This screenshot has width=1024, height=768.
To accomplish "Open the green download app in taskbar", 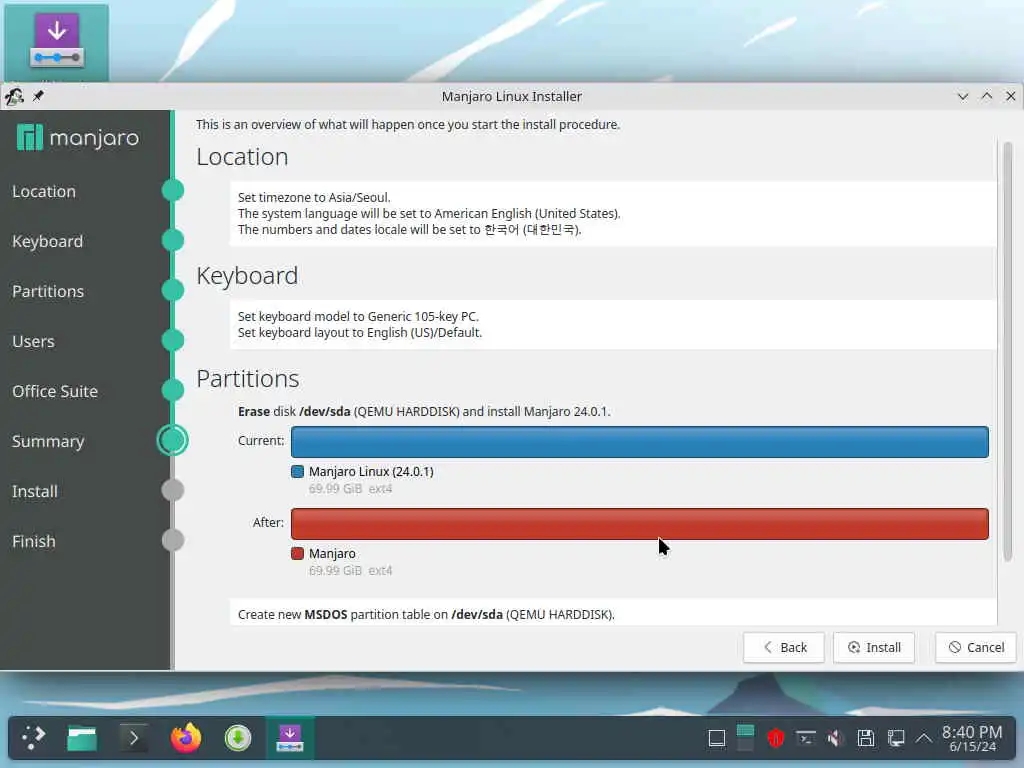I will point(238,739).
